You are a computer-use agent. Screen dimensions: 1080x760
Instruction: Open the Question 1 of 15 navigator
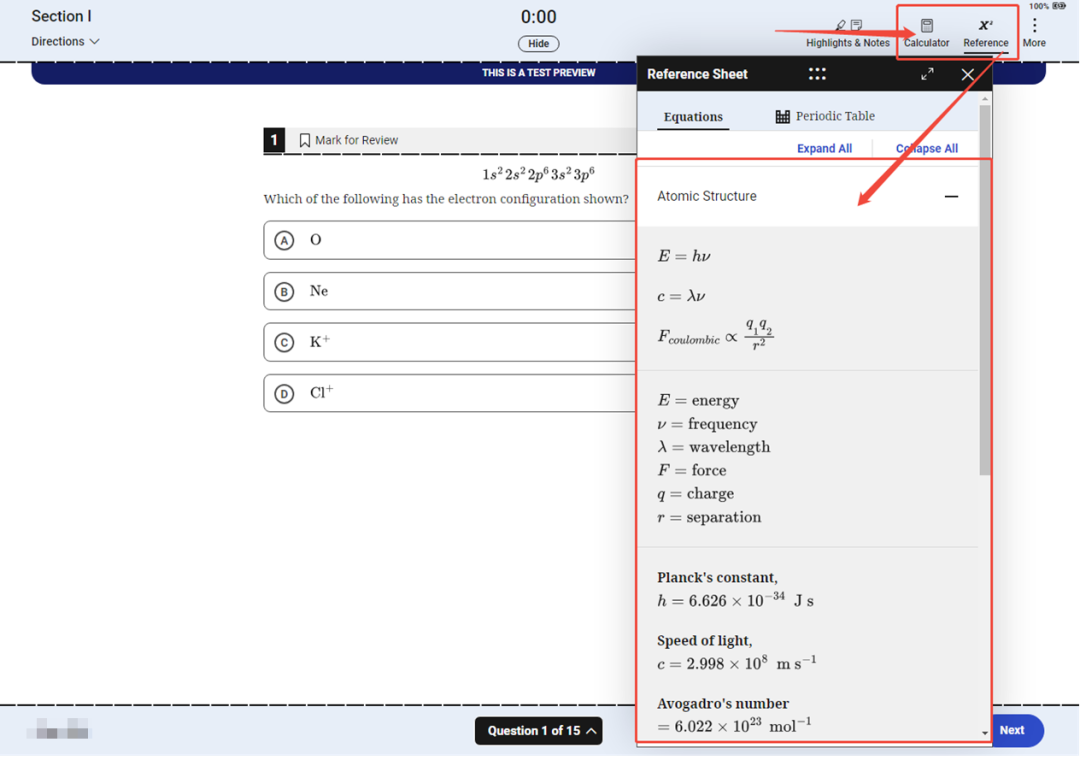pyautogui.click(x=538, y=731)
